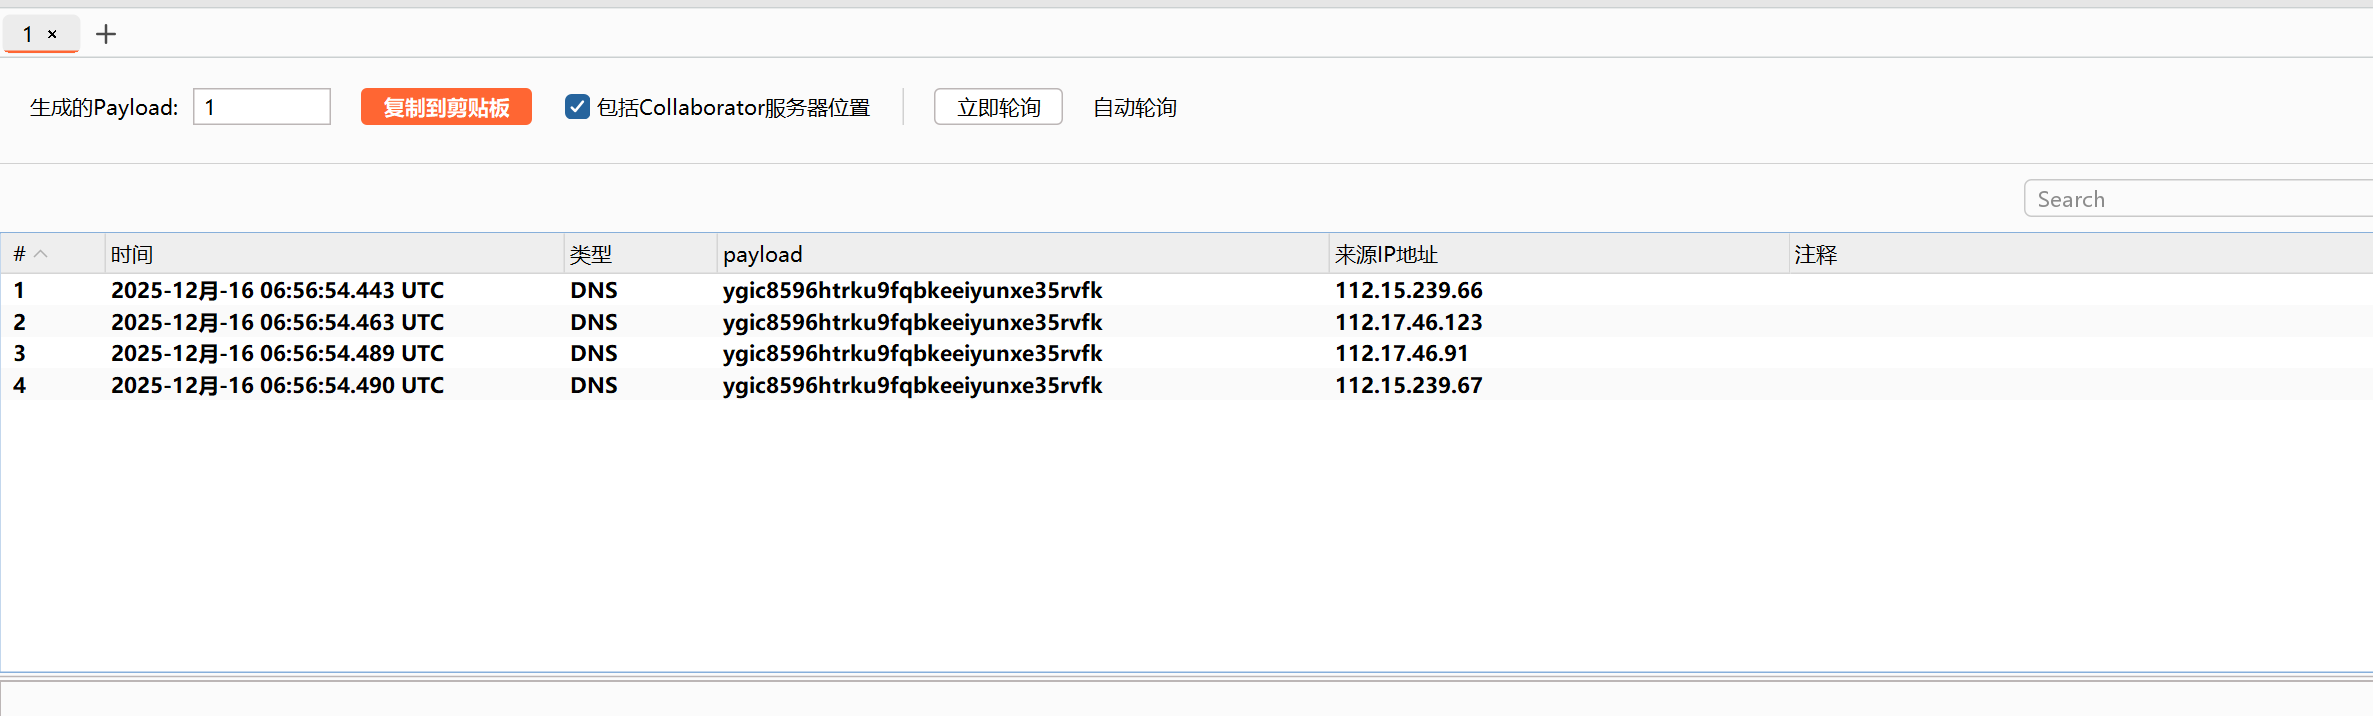Focus the generated Payload count field
This screenshot has height=716, width=2373.
click(x=262, y=107)
